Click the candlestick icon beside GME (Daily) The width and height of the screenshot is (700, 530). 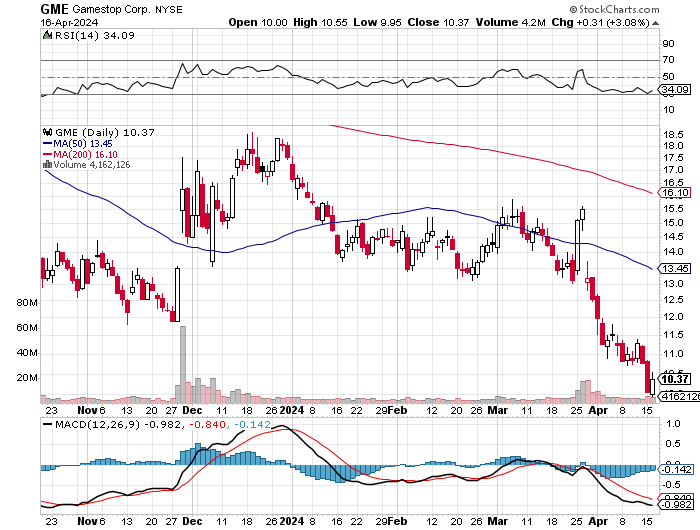coord(47,132)
